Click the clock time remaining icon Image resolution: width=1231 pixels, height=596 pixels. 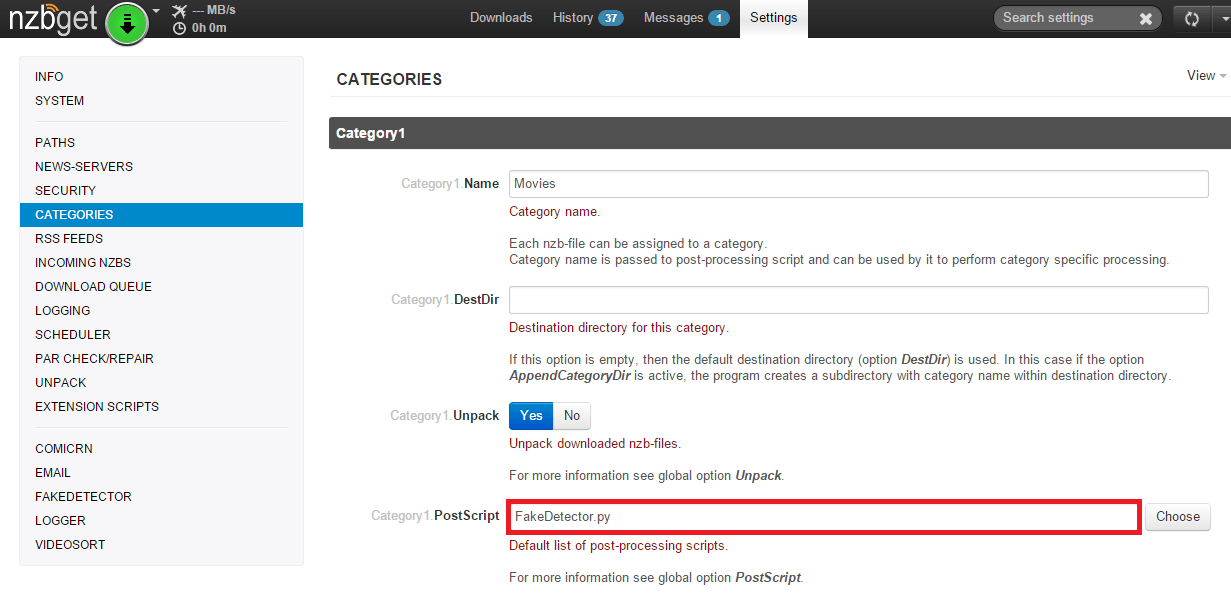[x=179, y=28]
